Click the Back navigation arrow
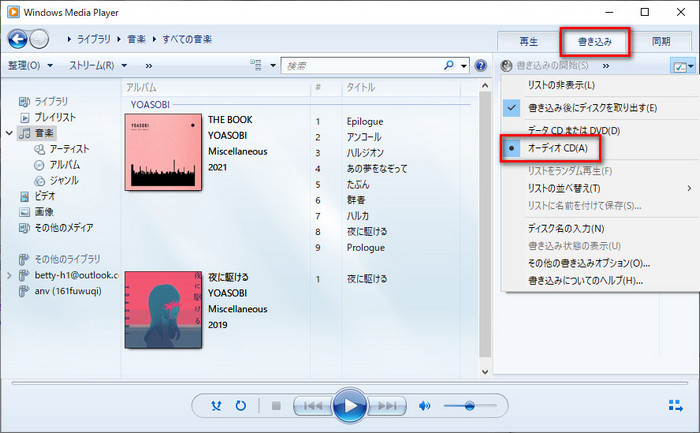Image resolution: width=700 pixels, height=433 pixels. point(18,40)
